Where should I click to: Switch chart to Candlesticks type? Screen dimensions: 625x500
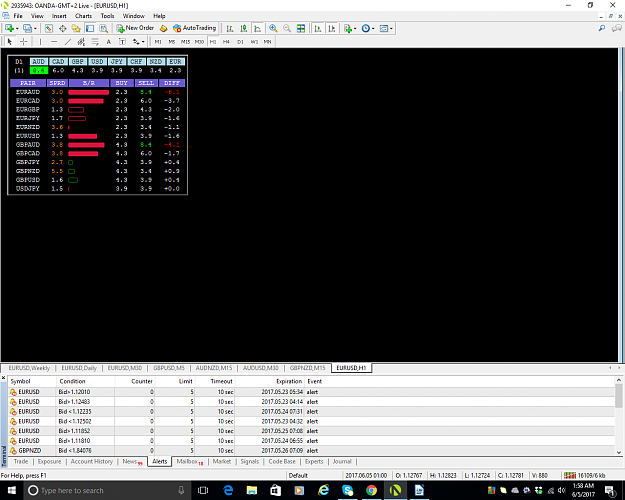click(x=244, y=28)
